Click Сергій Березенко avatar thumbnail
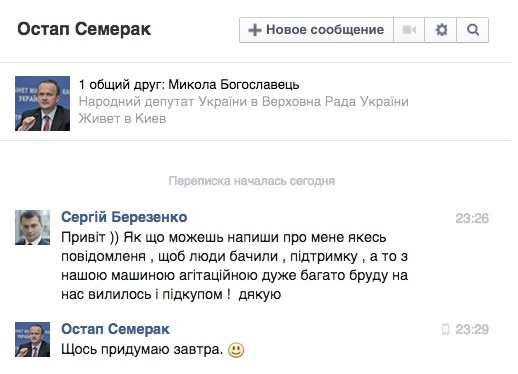This screenshot has width=518, height=374. 32,227
